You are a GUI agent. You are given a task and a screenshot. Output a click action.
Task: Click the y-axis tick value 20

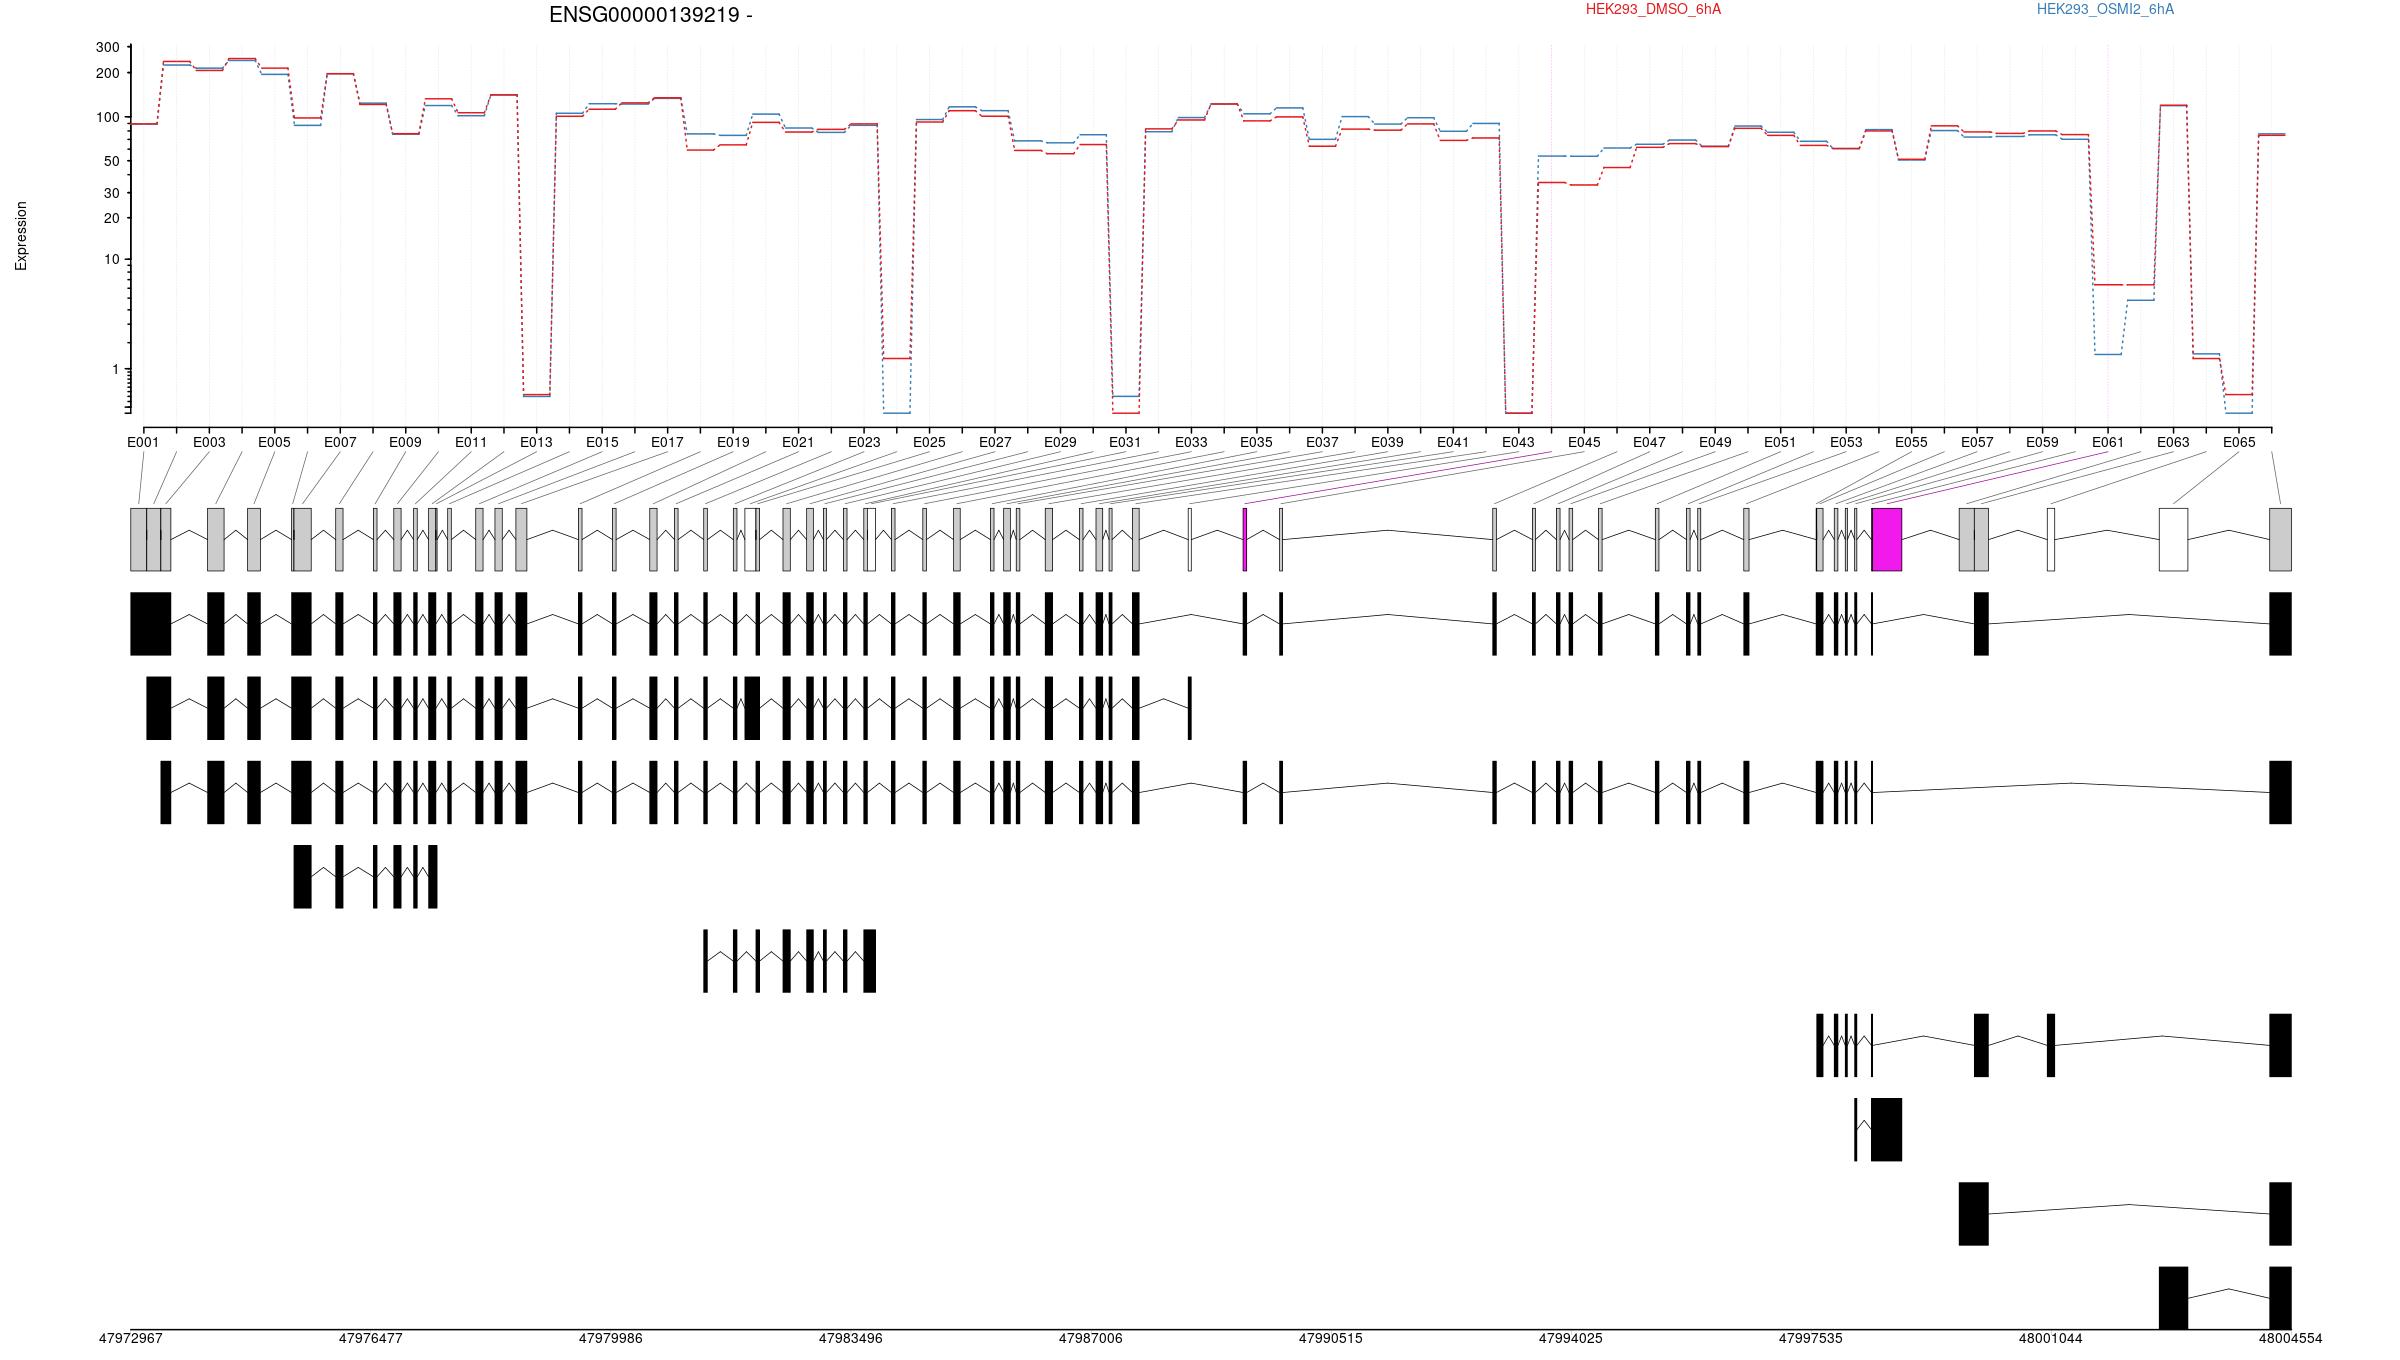pyautogui.click(x=111, y=219)
